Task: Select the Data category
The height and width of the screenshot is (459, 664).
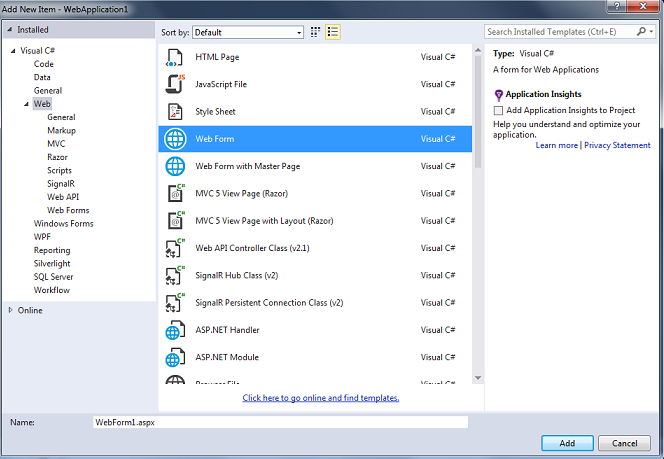Action: click(42, 77)
